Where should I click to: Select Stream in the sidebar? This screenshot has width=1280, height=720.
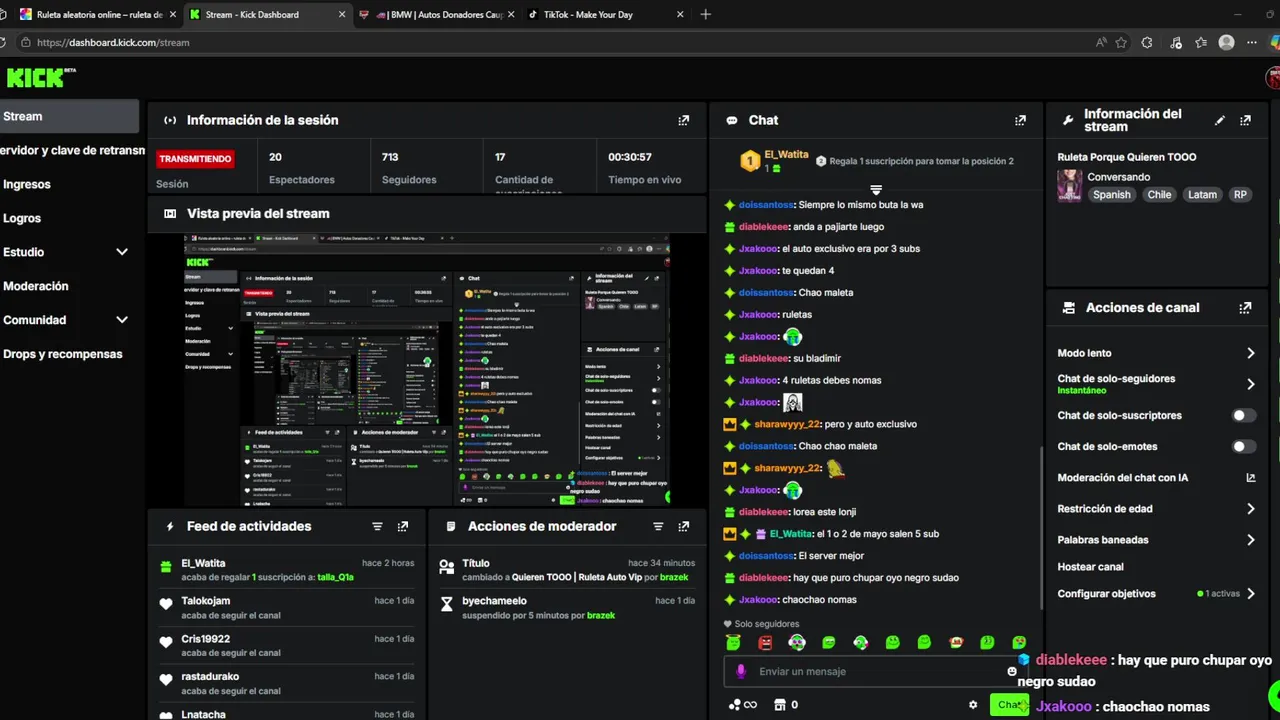pos(69,116)
